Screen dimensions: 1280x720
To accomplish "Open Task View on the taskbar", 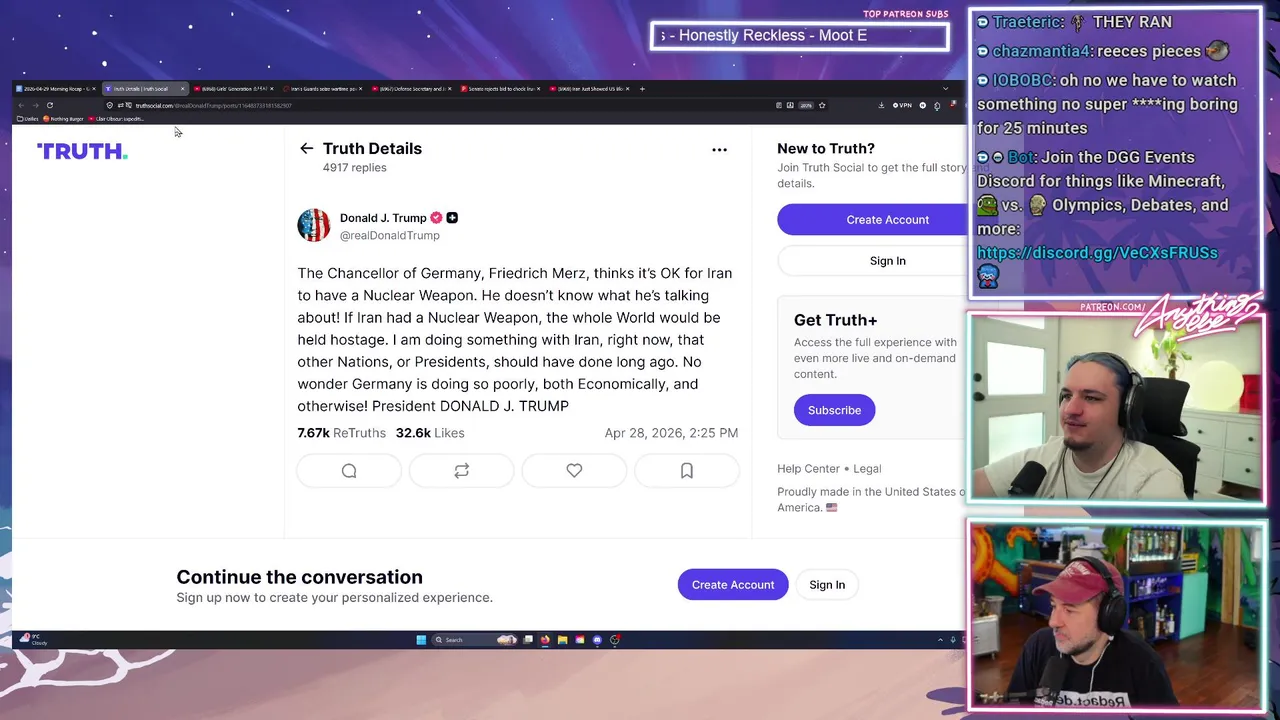I will pos(528,640).
